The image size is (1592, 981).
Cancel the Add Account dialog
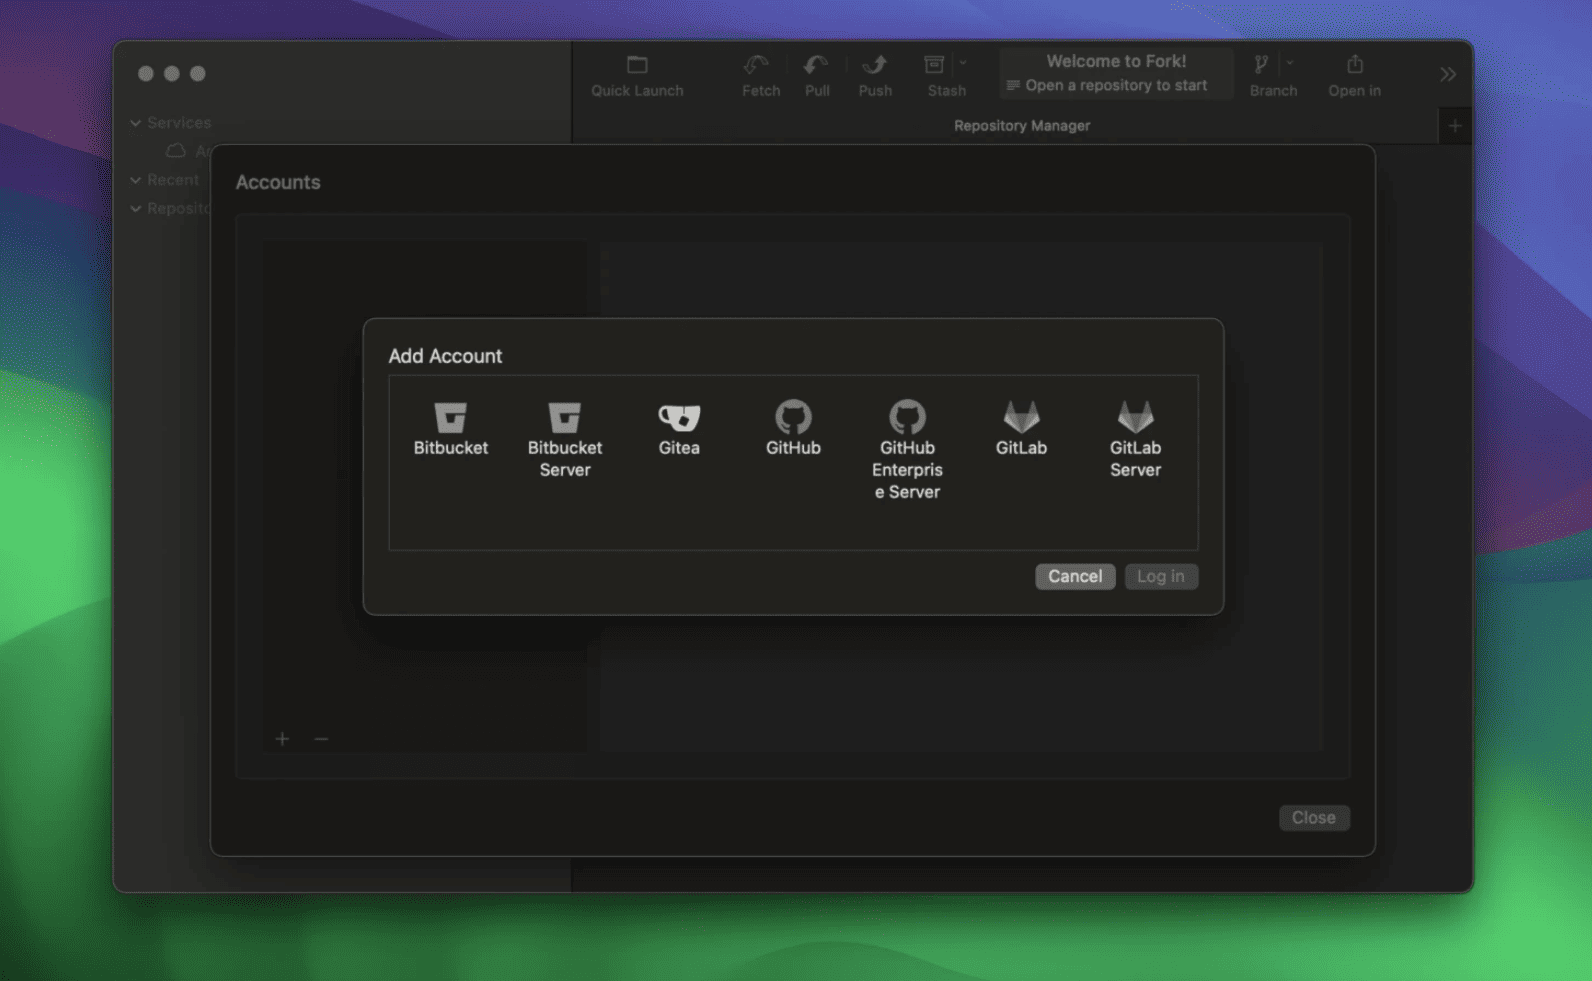pos(1075,576)
